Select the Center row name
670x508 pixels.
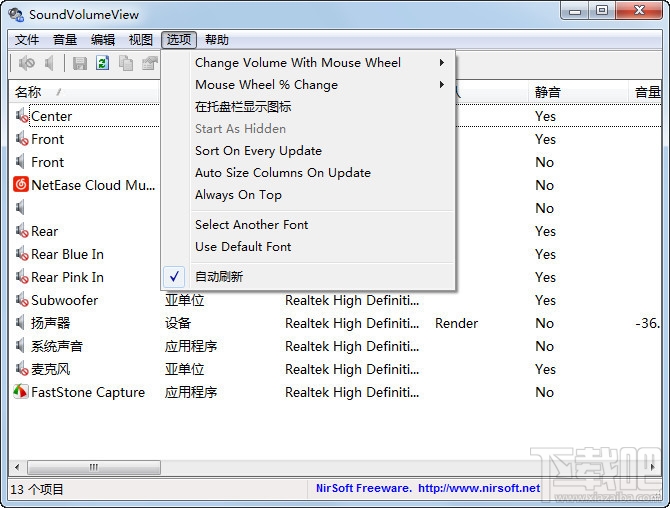52,116
